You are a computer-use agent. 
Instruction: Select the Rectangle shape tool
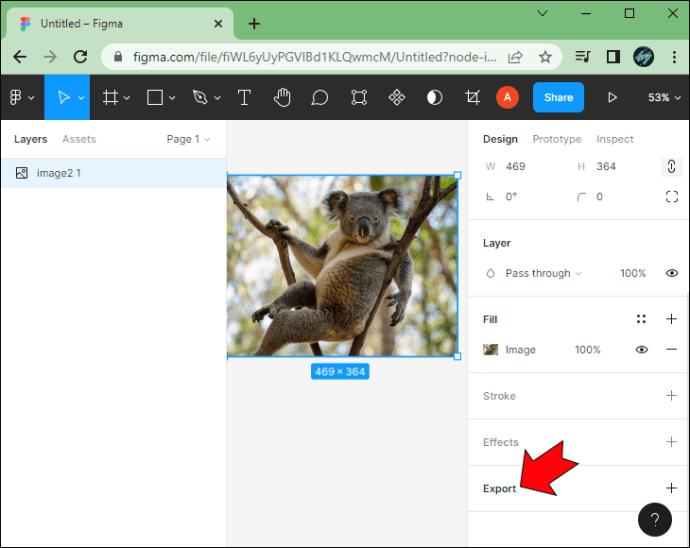(x=155, y=97)
